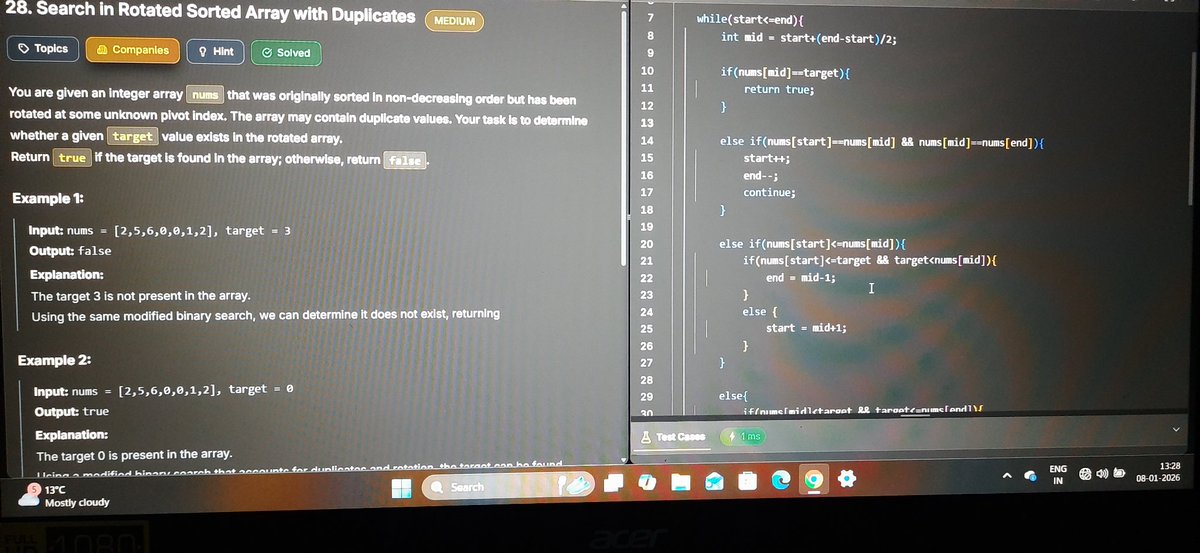Show hidden system tray icons

[x=1007, y=476]
